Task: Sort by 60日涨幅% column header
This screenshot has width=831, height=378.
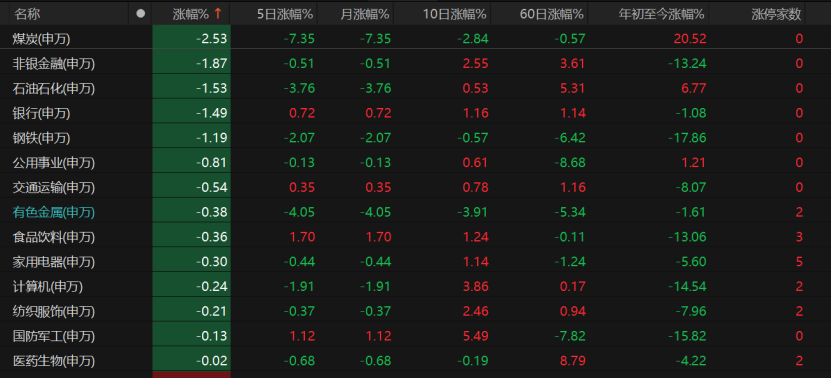Action: [x=552, y=14]
